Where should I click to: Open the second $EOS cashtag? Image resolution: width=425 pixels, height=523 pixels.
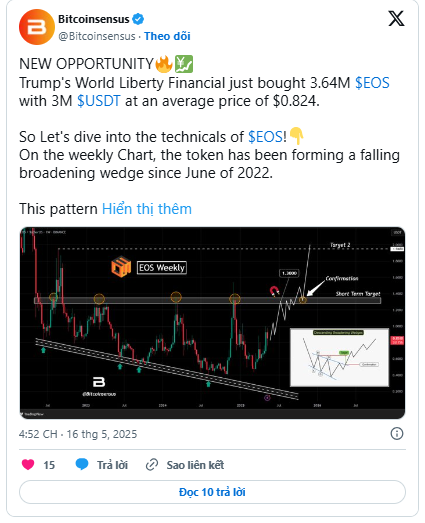click(x=266, y=137)
